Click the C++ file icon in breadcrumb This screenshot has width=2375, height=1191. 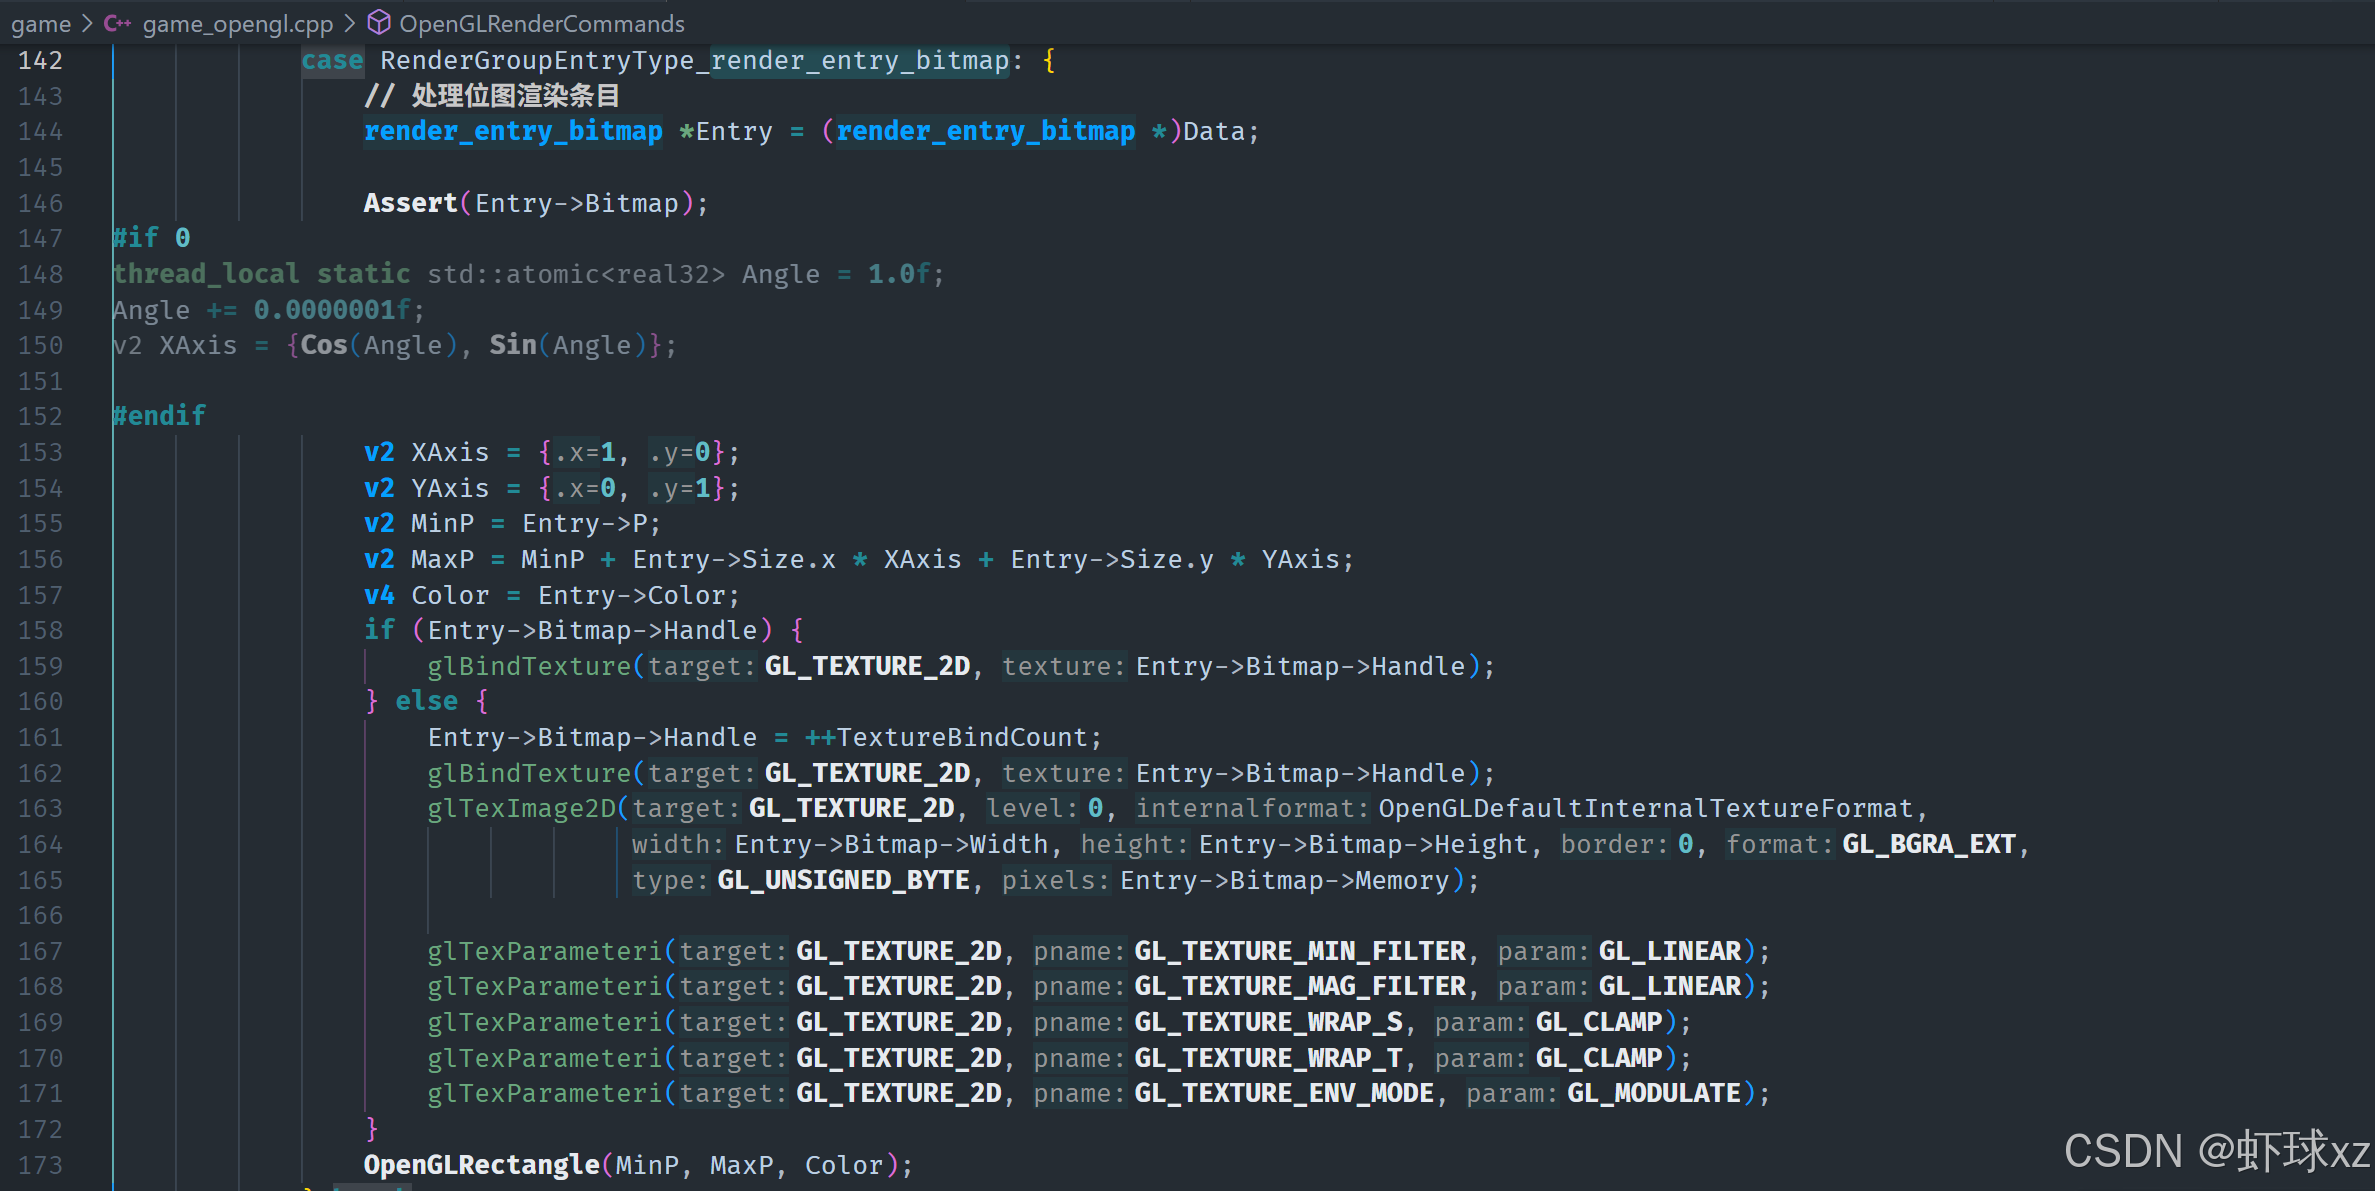click(117, 23)
